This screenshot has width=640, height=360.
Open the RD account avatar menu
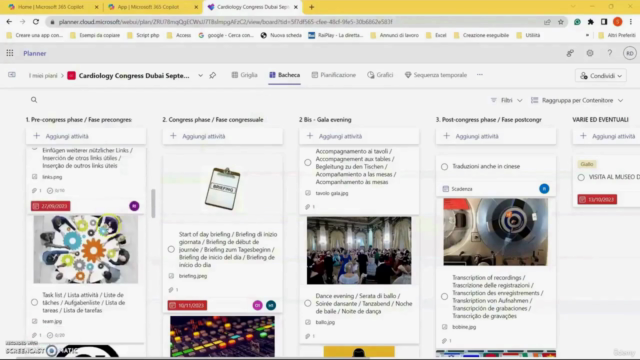[630, 53]
